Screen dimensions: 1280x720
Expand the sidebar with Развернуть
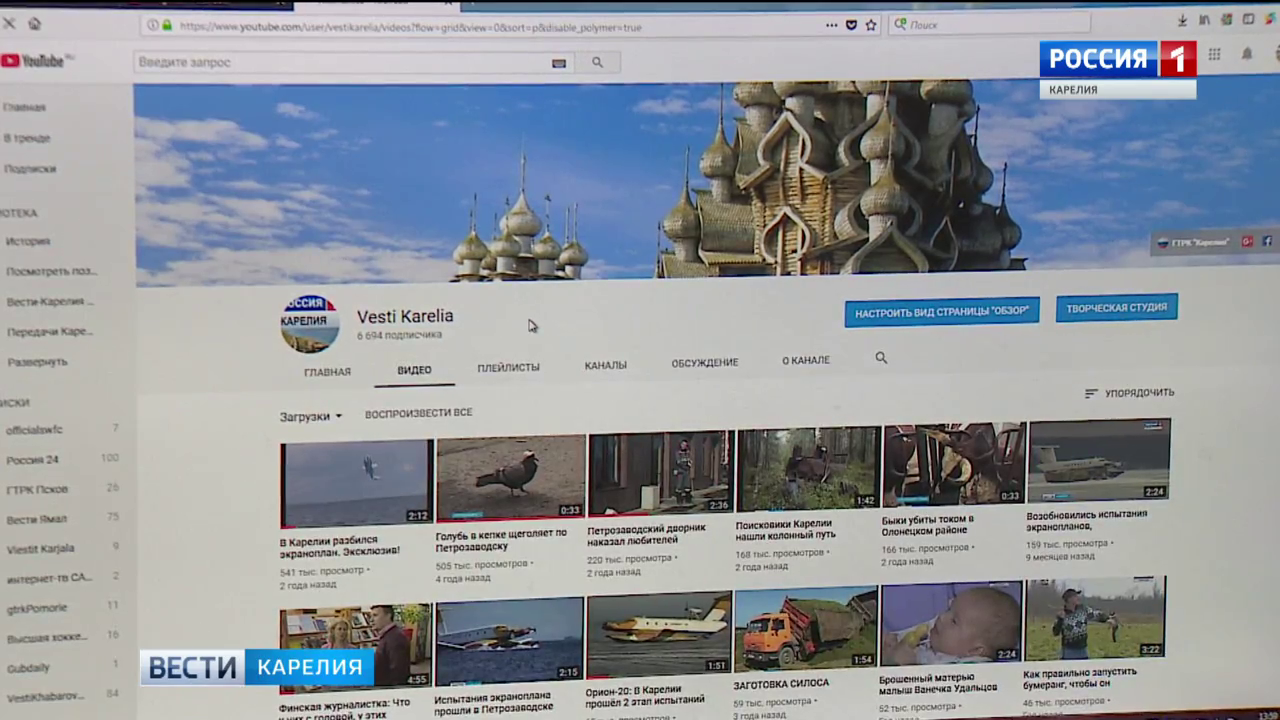[38, 362]
